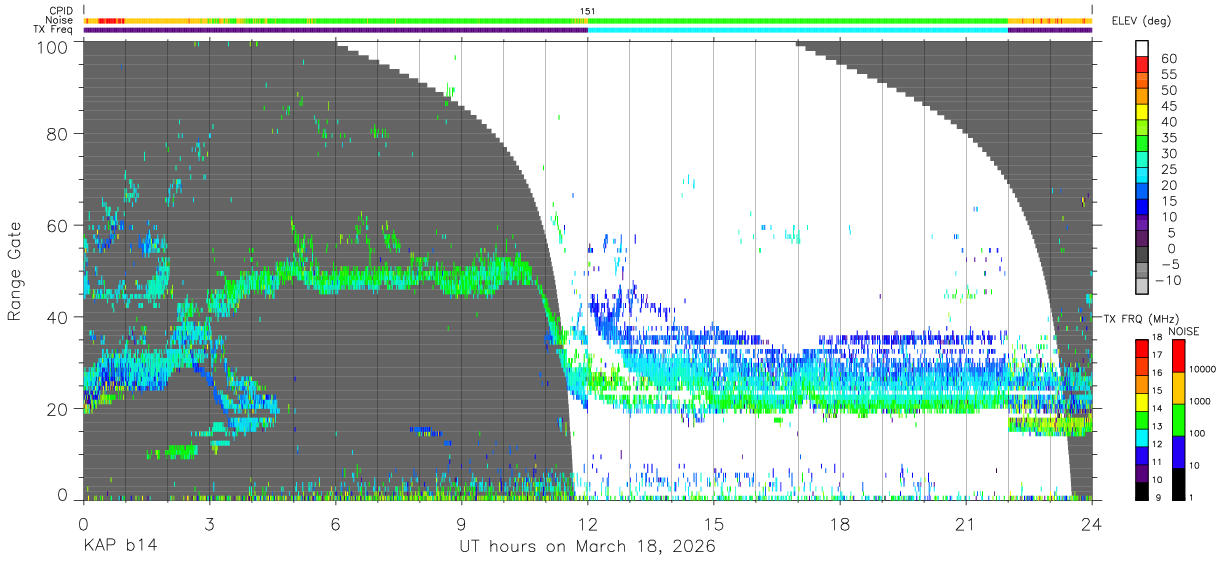Click the y-axis tick label 100
The height and width of the screenshot is (567, 1228).
pos(53,47)
